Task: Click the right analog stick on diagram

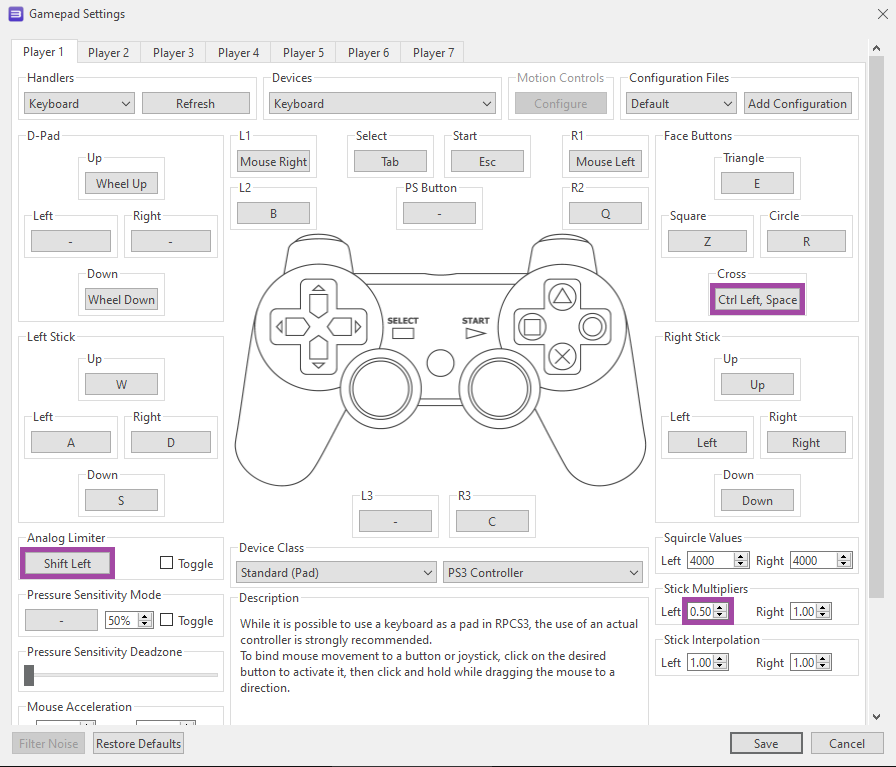Action: (x=499, y=389)
